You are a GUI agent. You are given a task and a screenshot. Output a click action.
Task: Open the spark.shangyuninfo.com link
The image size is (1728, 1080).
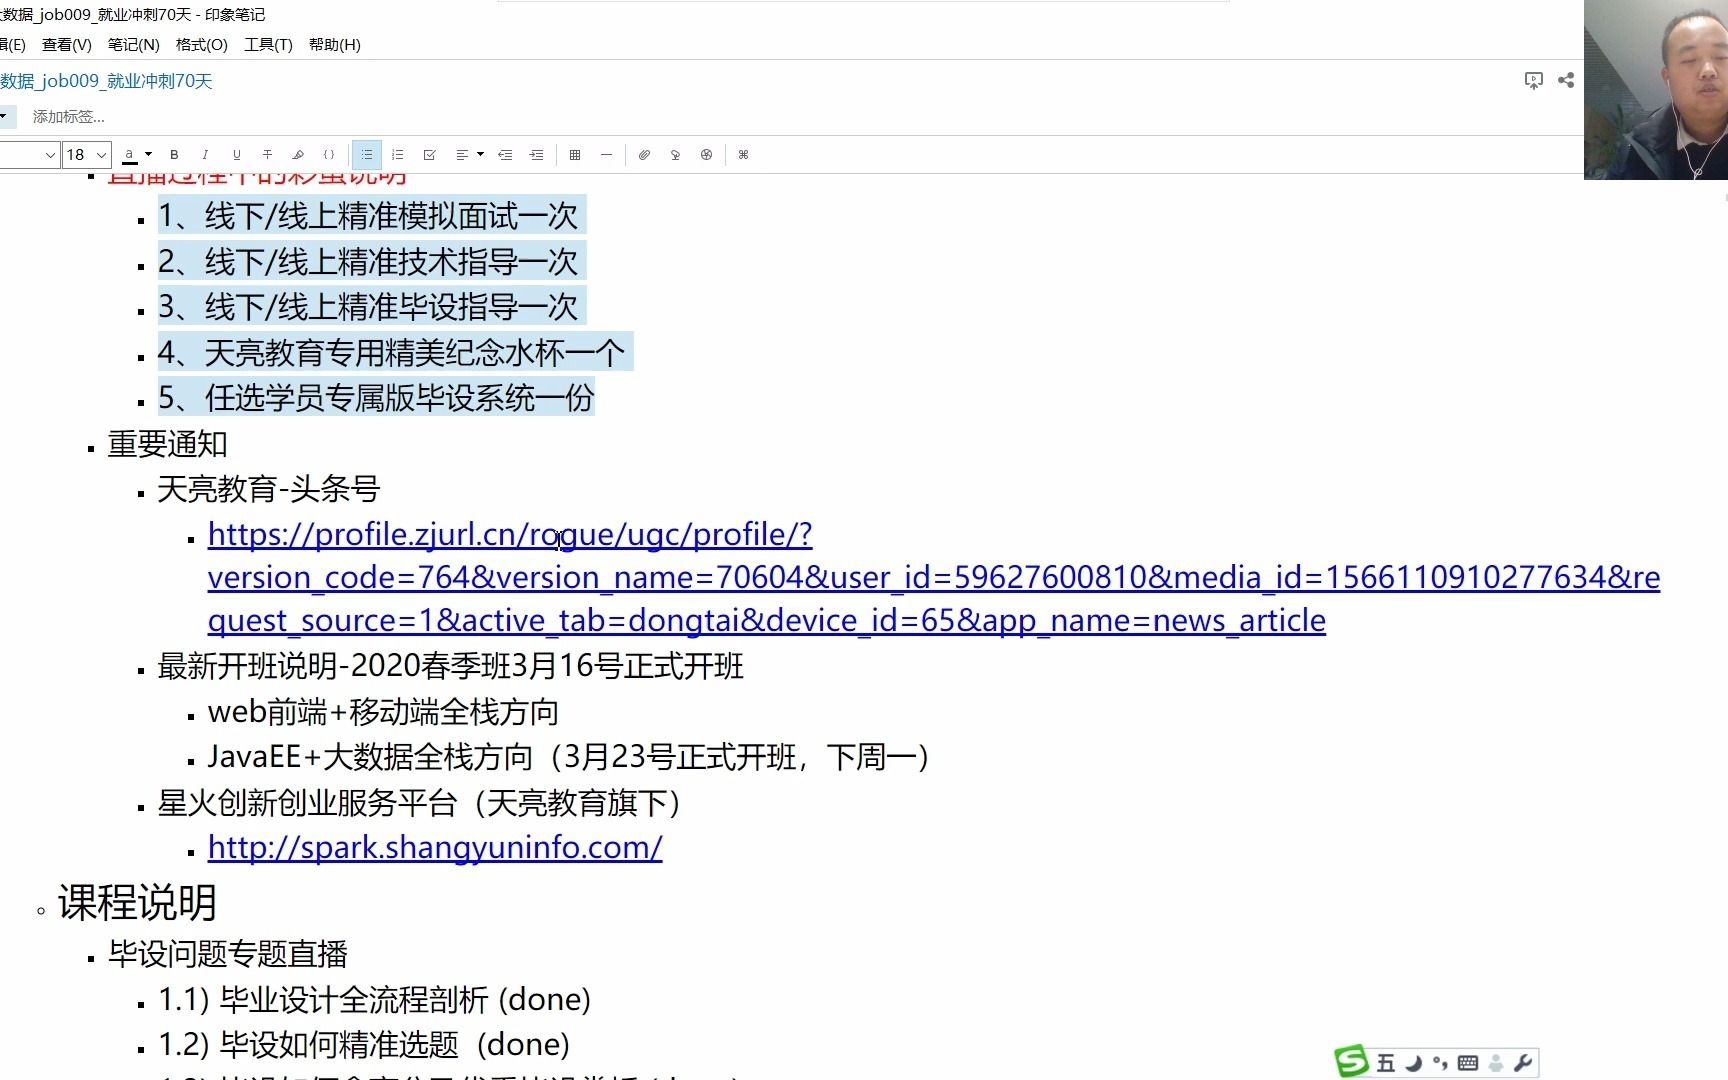pyautogui.click(x=434, y=847)
